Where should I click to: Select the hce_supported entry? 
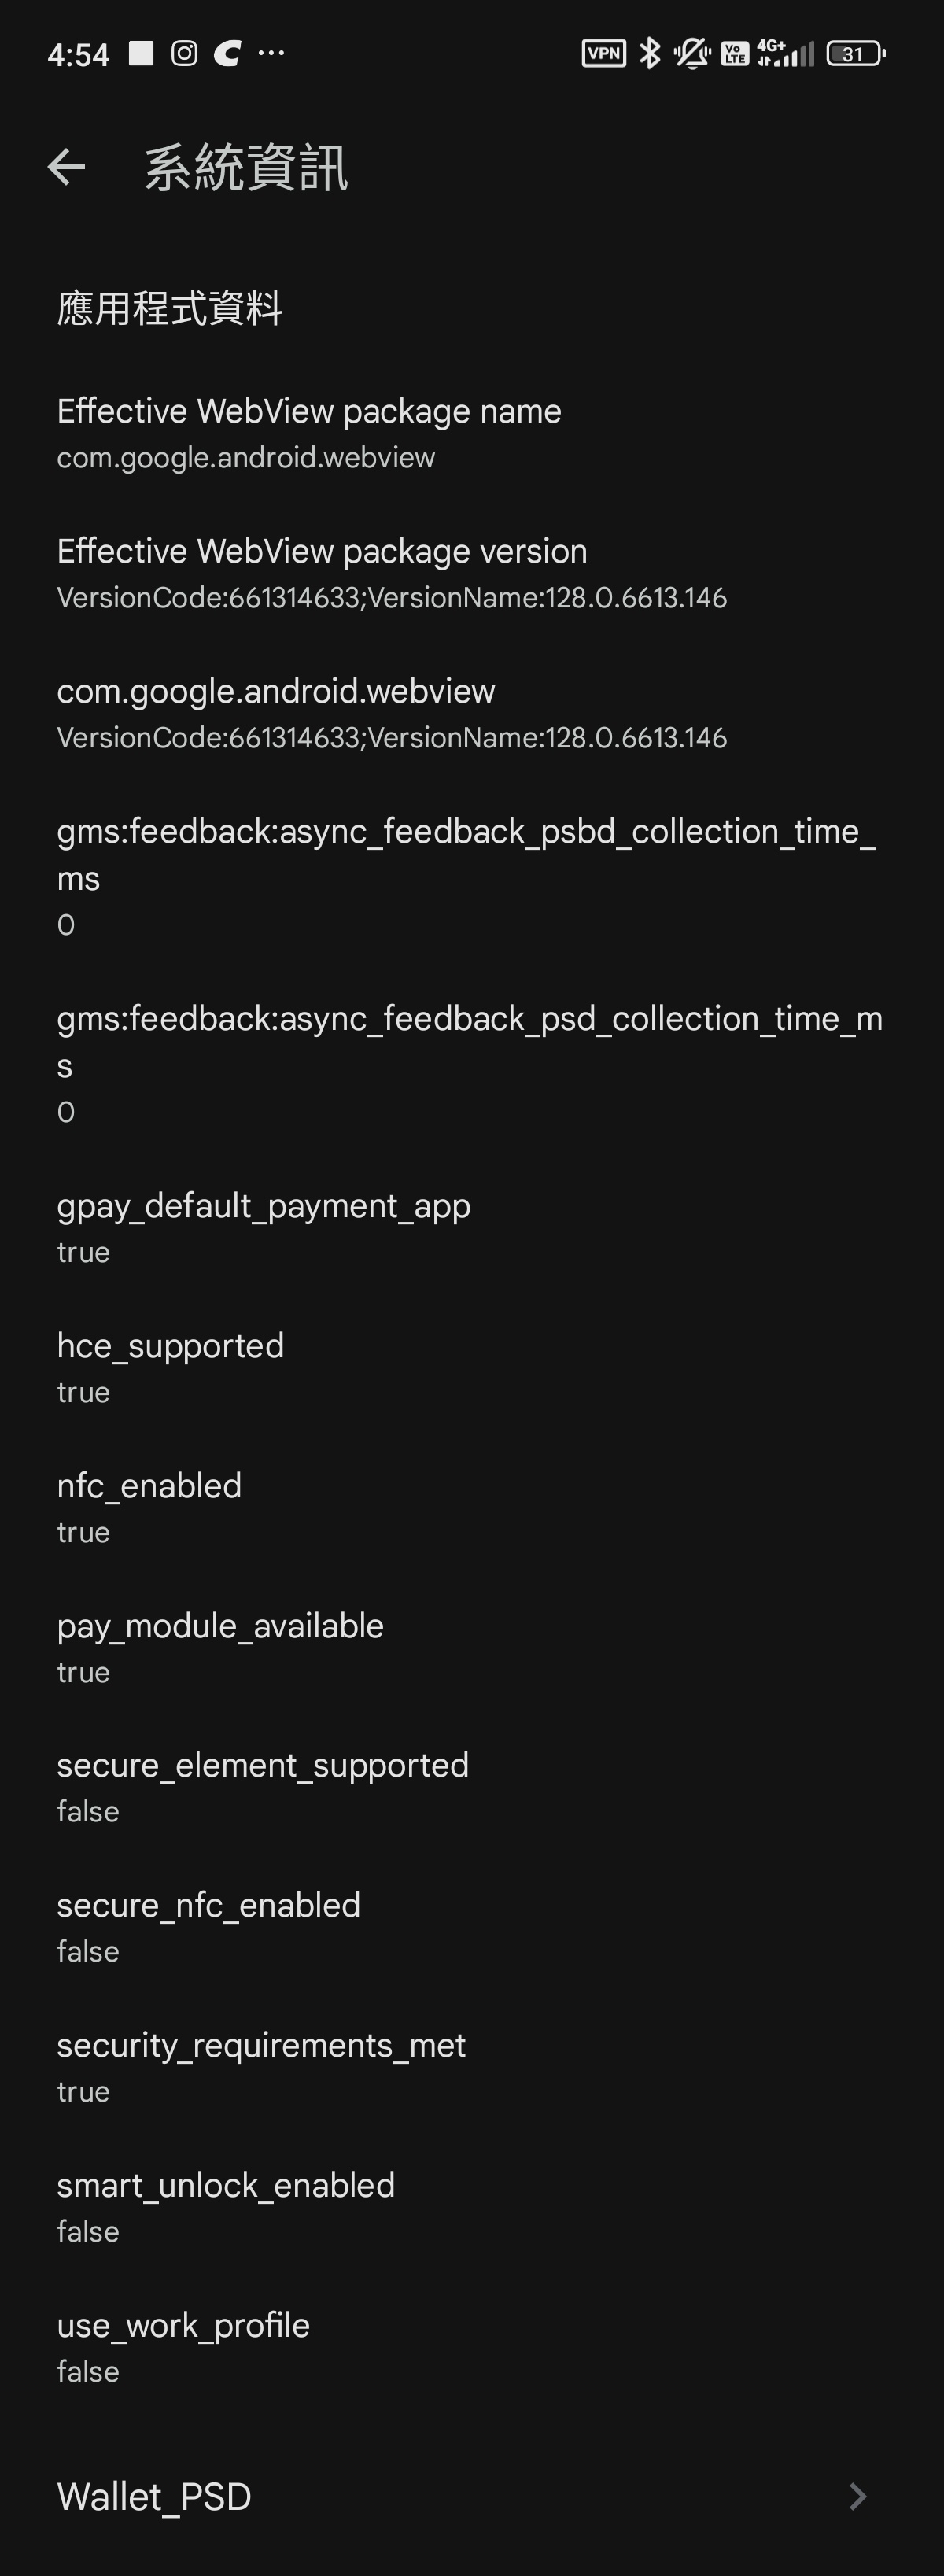[x=472, y=1367]
